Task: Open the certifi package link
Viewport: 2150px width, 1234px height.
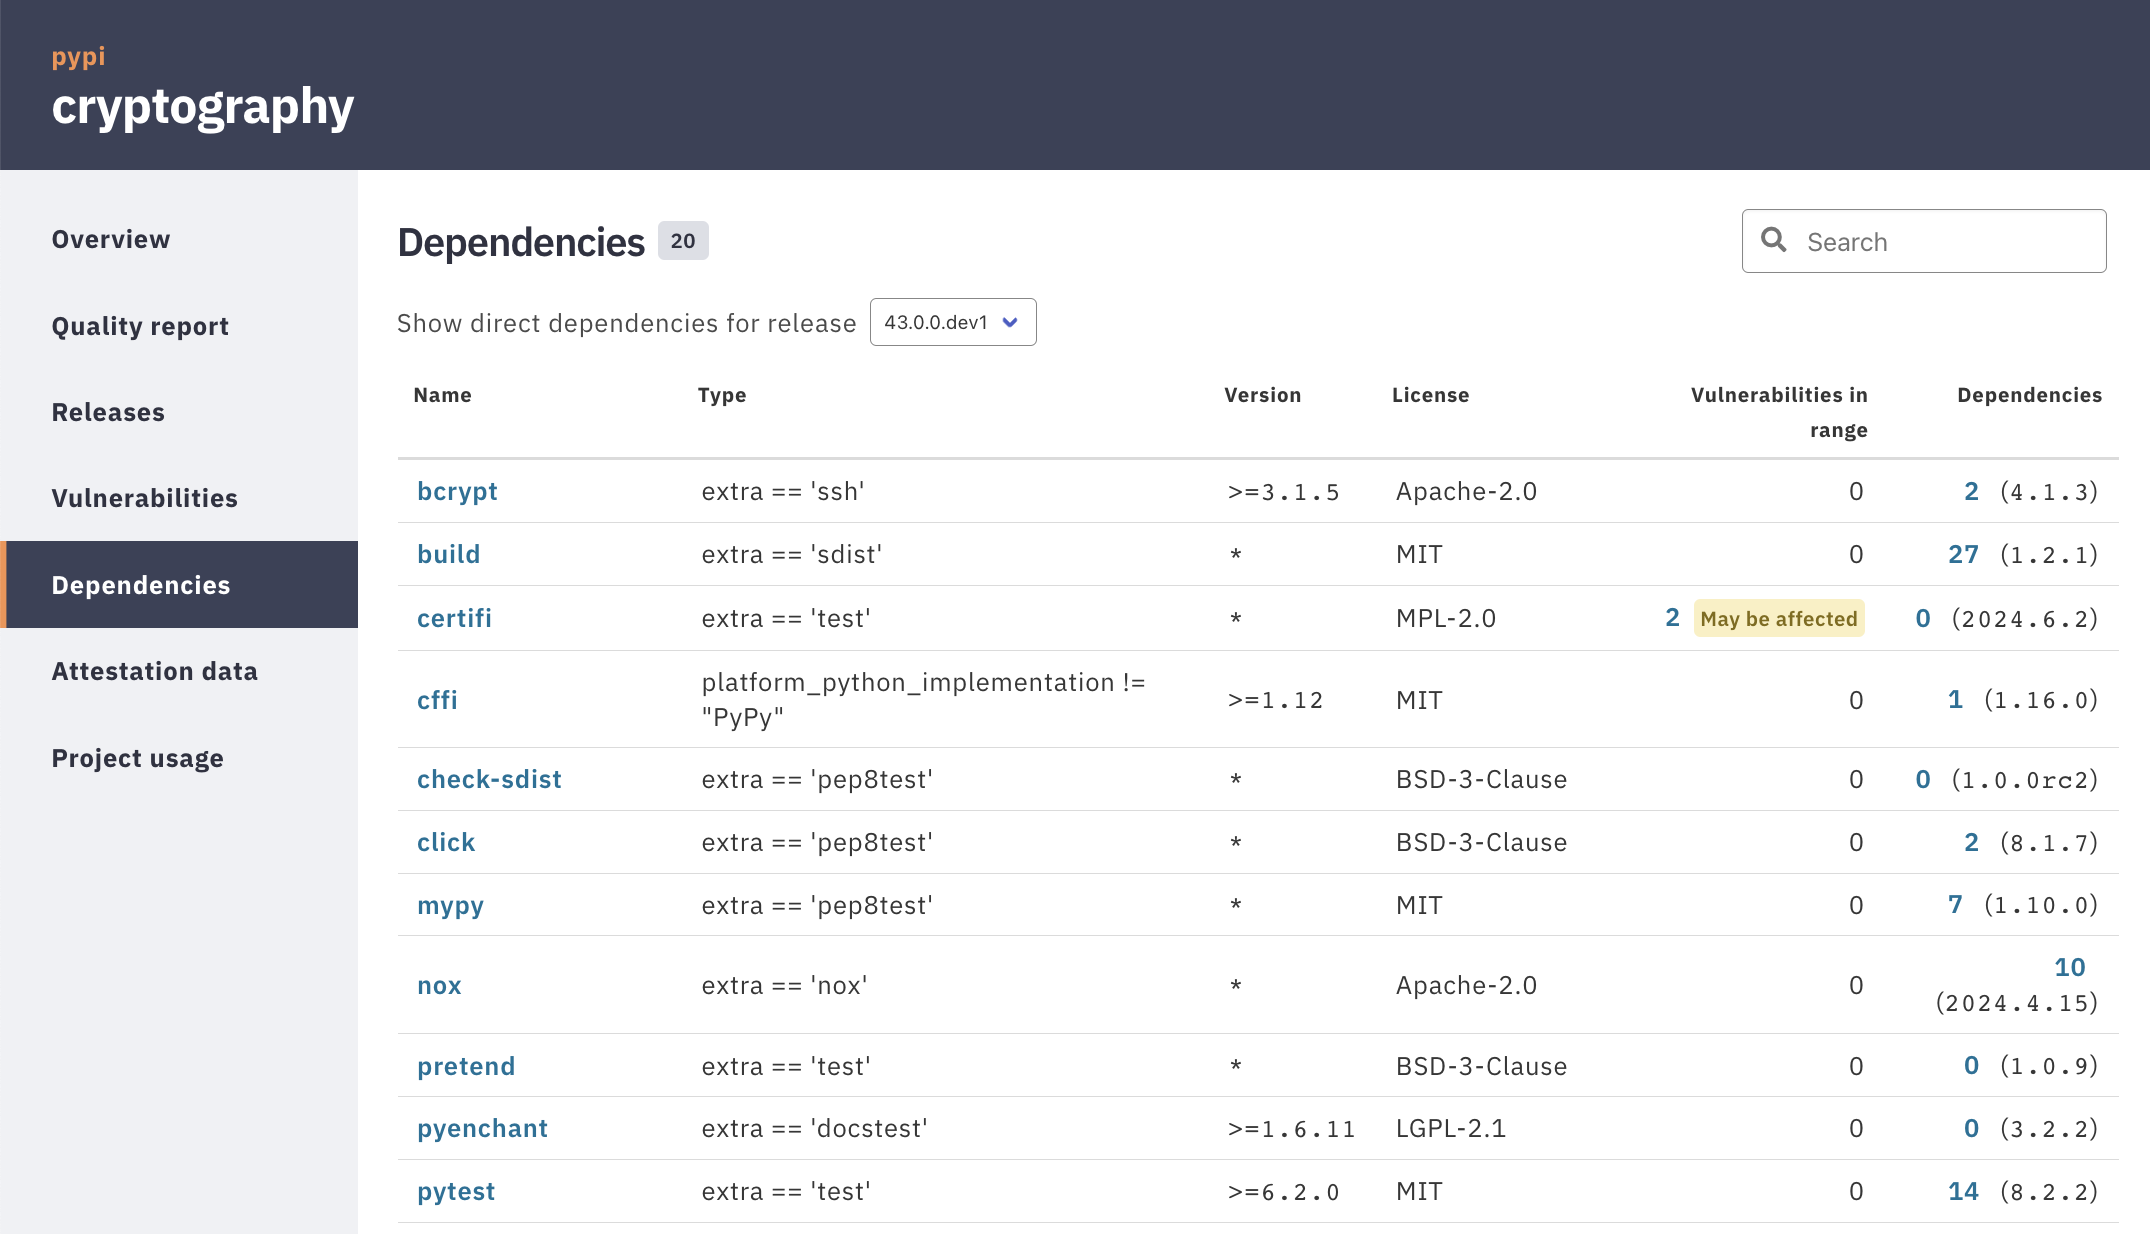Action: pyautogui.click(x=454, y=618)
